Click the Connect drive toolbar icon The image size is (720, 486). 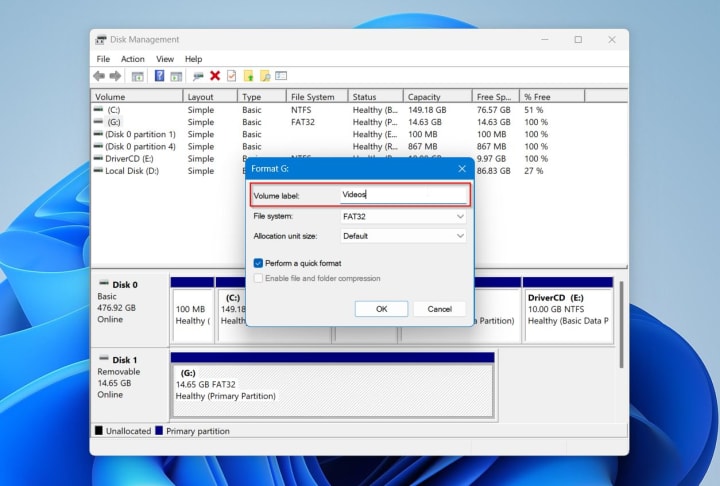(198, 76)
